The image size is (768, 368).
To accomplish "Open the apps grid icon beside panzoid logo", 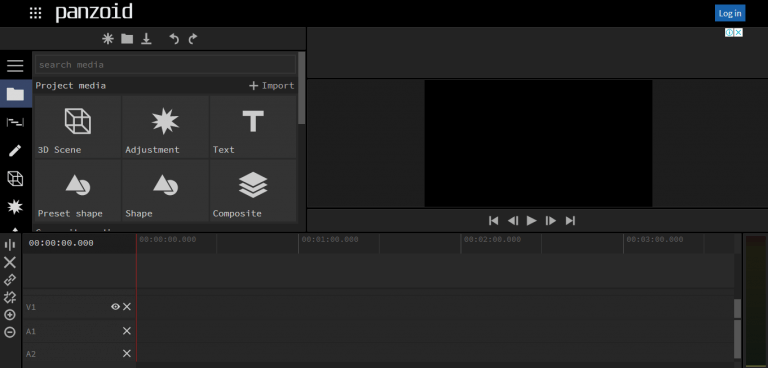I will point(35,13).
